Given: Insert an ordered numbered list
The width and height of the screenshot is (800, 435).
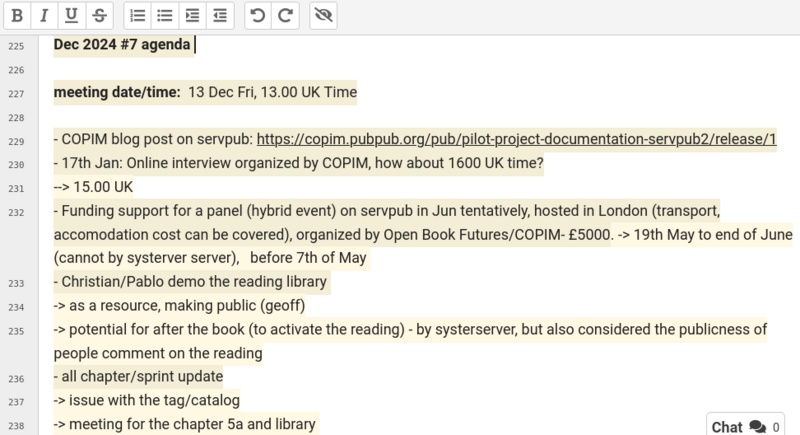Looking at the screenshot, I should pyautogui.click(x=138, y=15).
